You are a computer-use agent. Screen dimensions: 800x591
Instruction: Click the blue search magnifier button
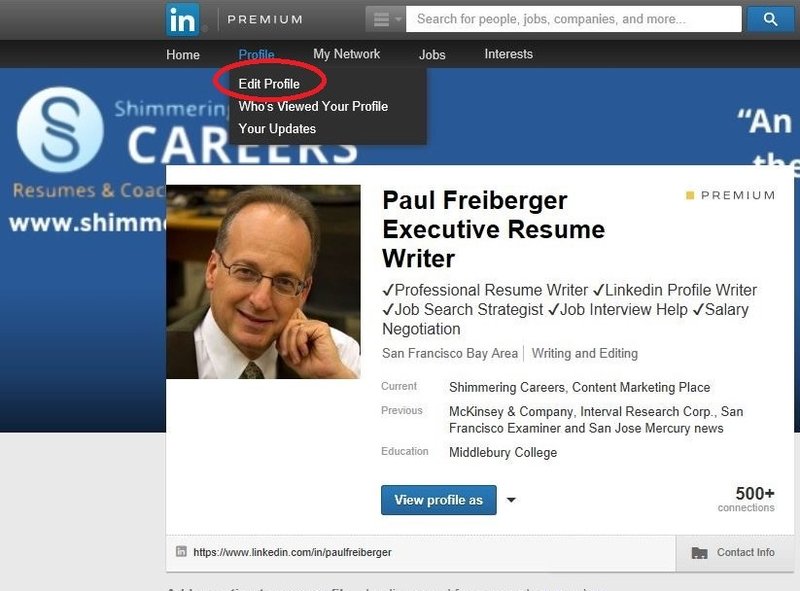click(770, 19)
